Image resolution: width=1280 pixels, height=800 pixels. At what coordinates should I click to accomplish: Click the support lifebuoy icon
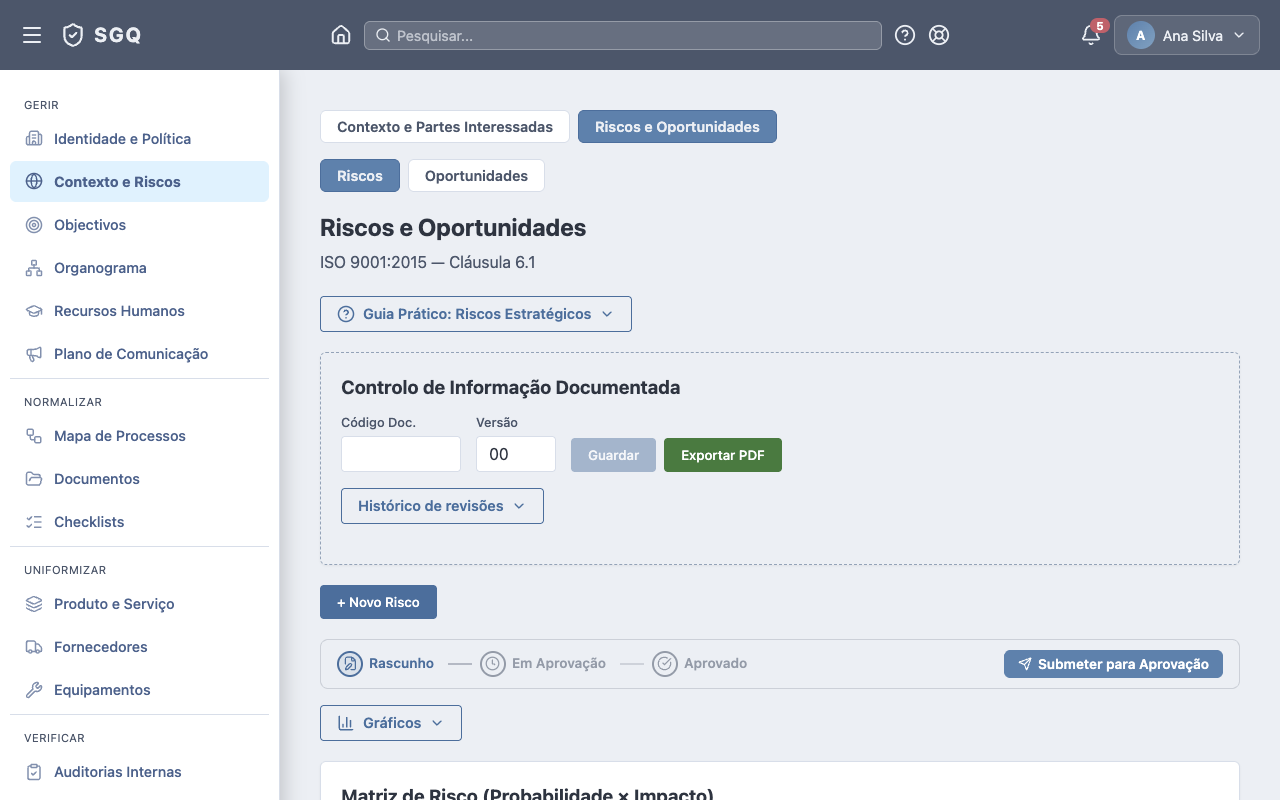[939, 35]
